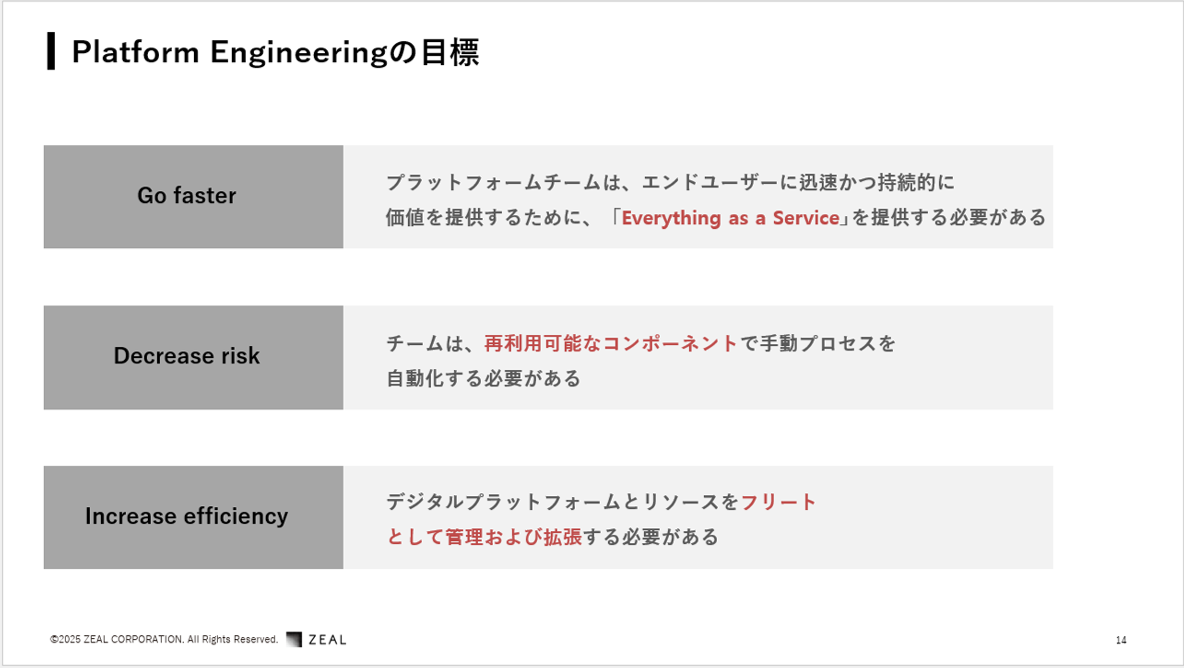The height and width of the screenshot is (668, 1184).
Task: Click the 自動化する必要がある line
Action: (483, 378)
